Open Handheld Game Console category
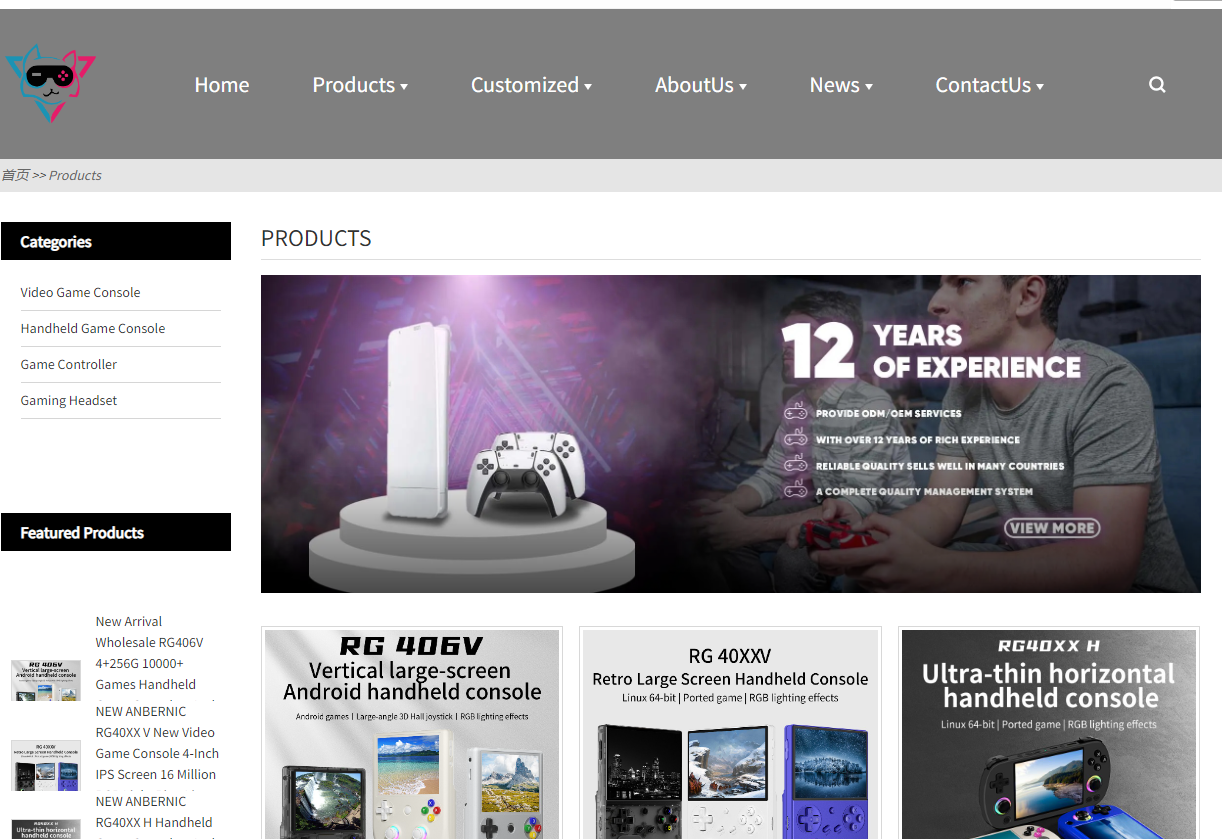The height and width of the screenshot is (839, 1222). tap(93, 328)
